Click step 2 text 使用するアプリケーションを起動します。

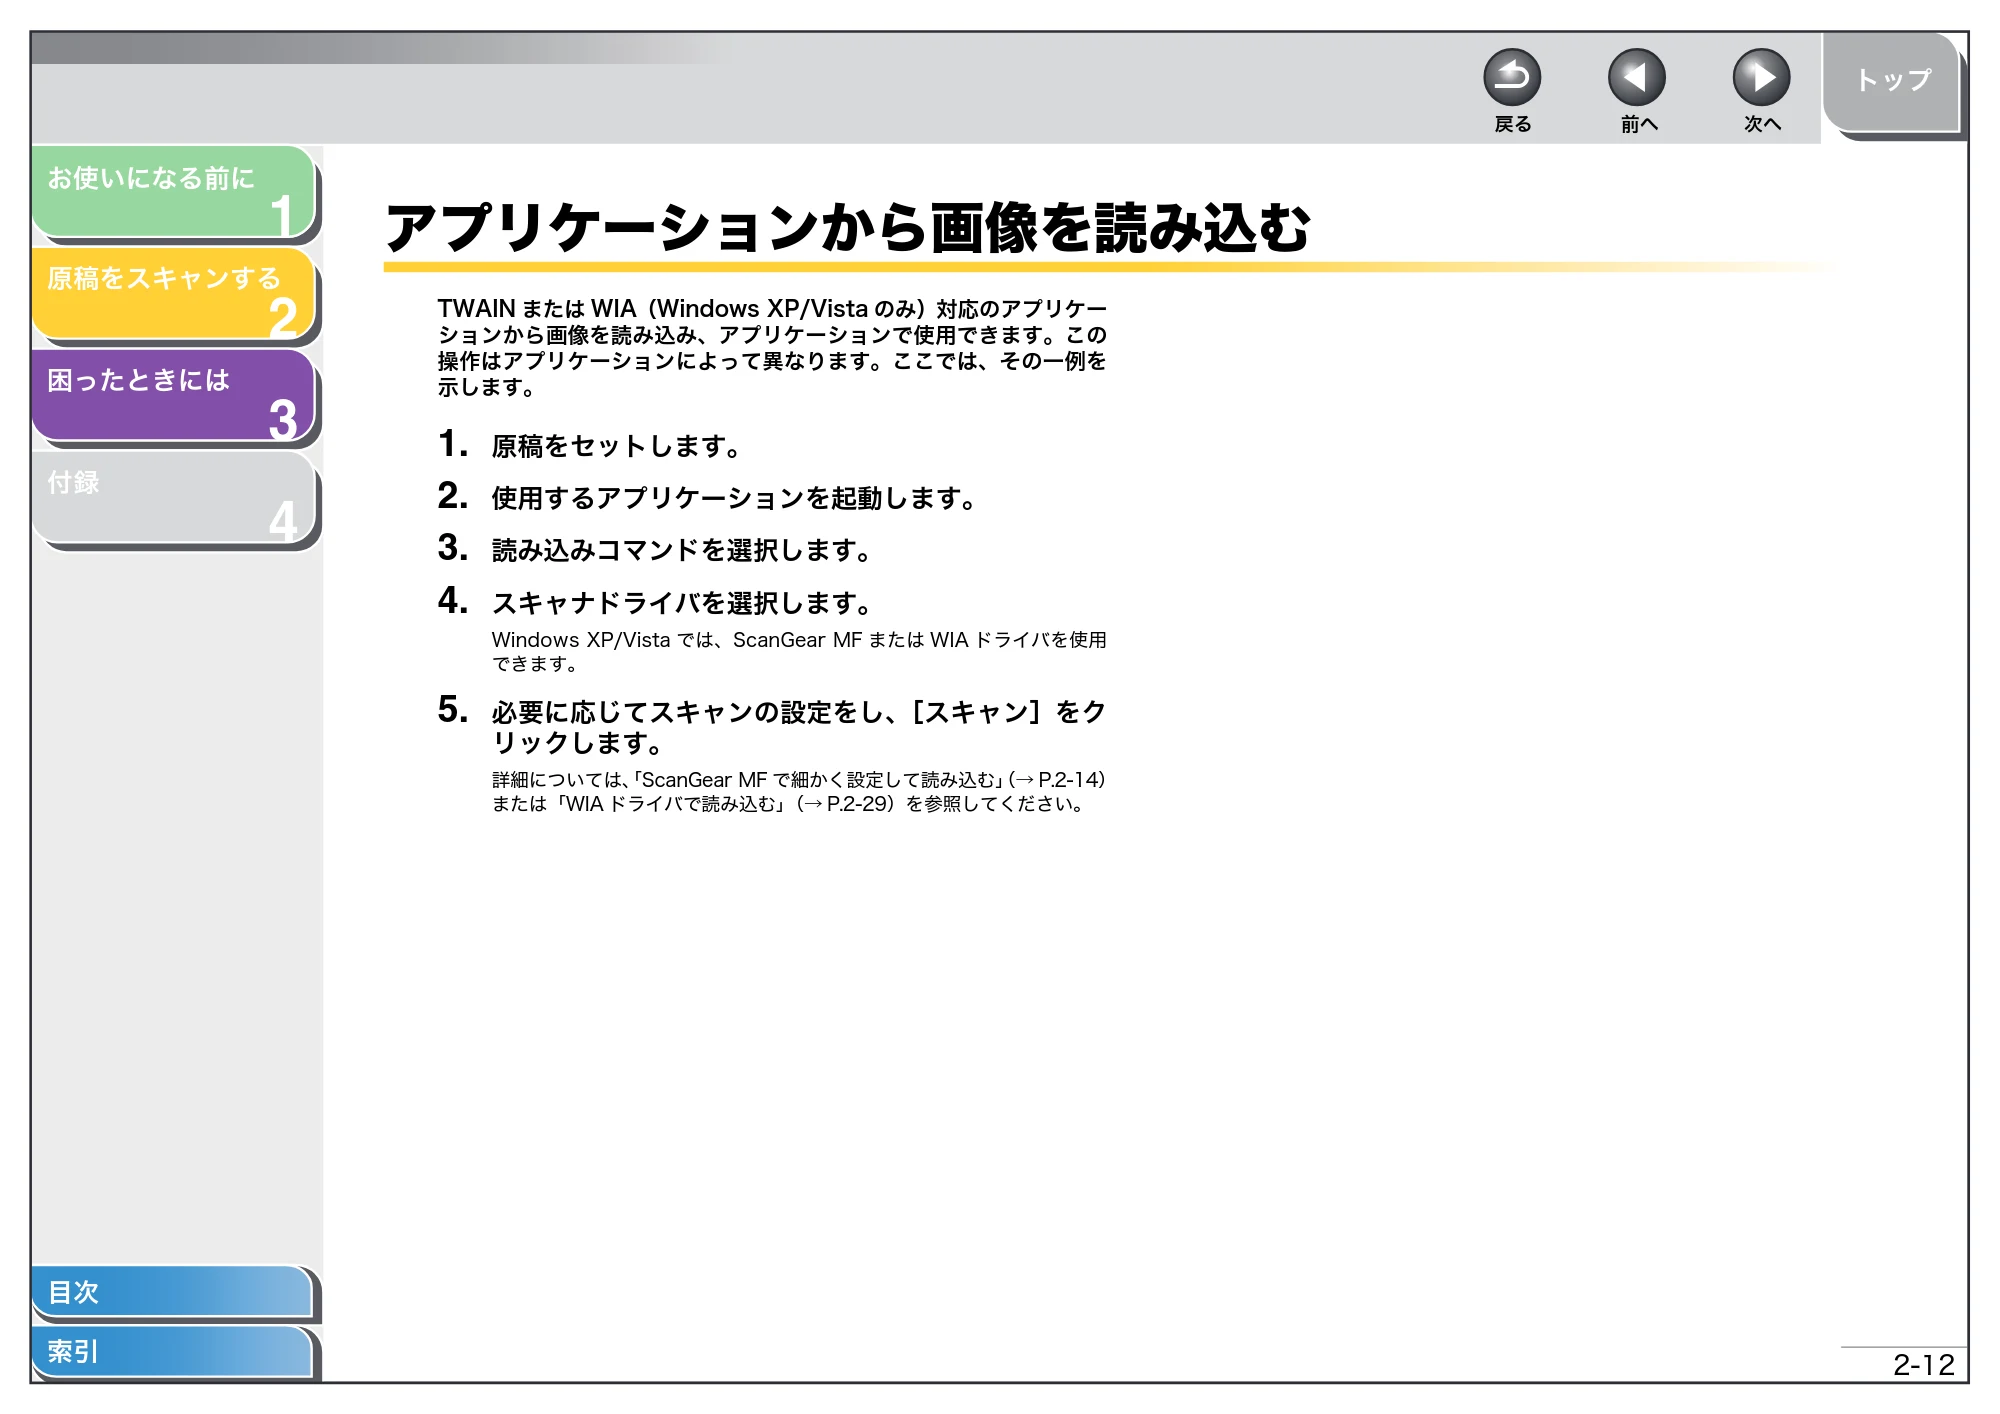(734, 498)
